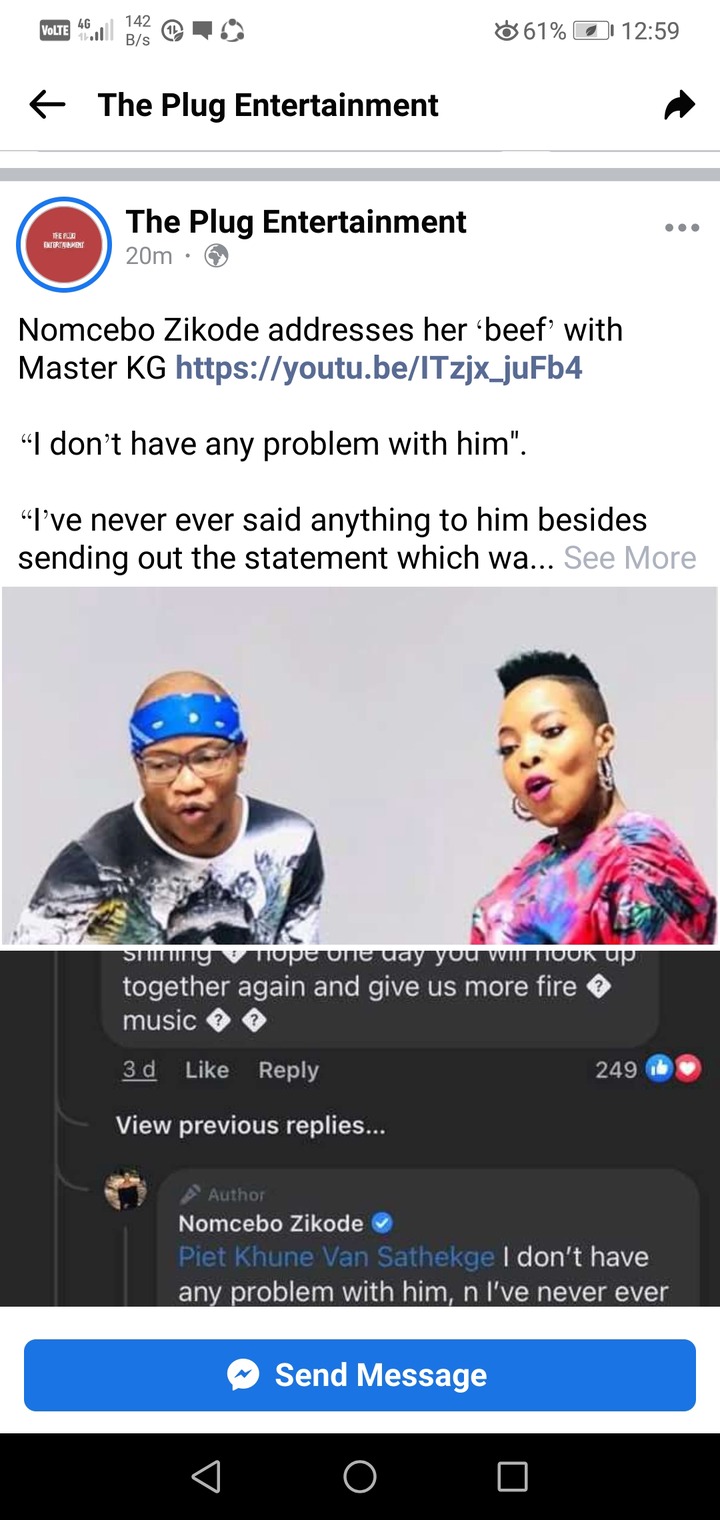Open Nomcebo Zikode's commenter profile name

tap(271, 1223)
